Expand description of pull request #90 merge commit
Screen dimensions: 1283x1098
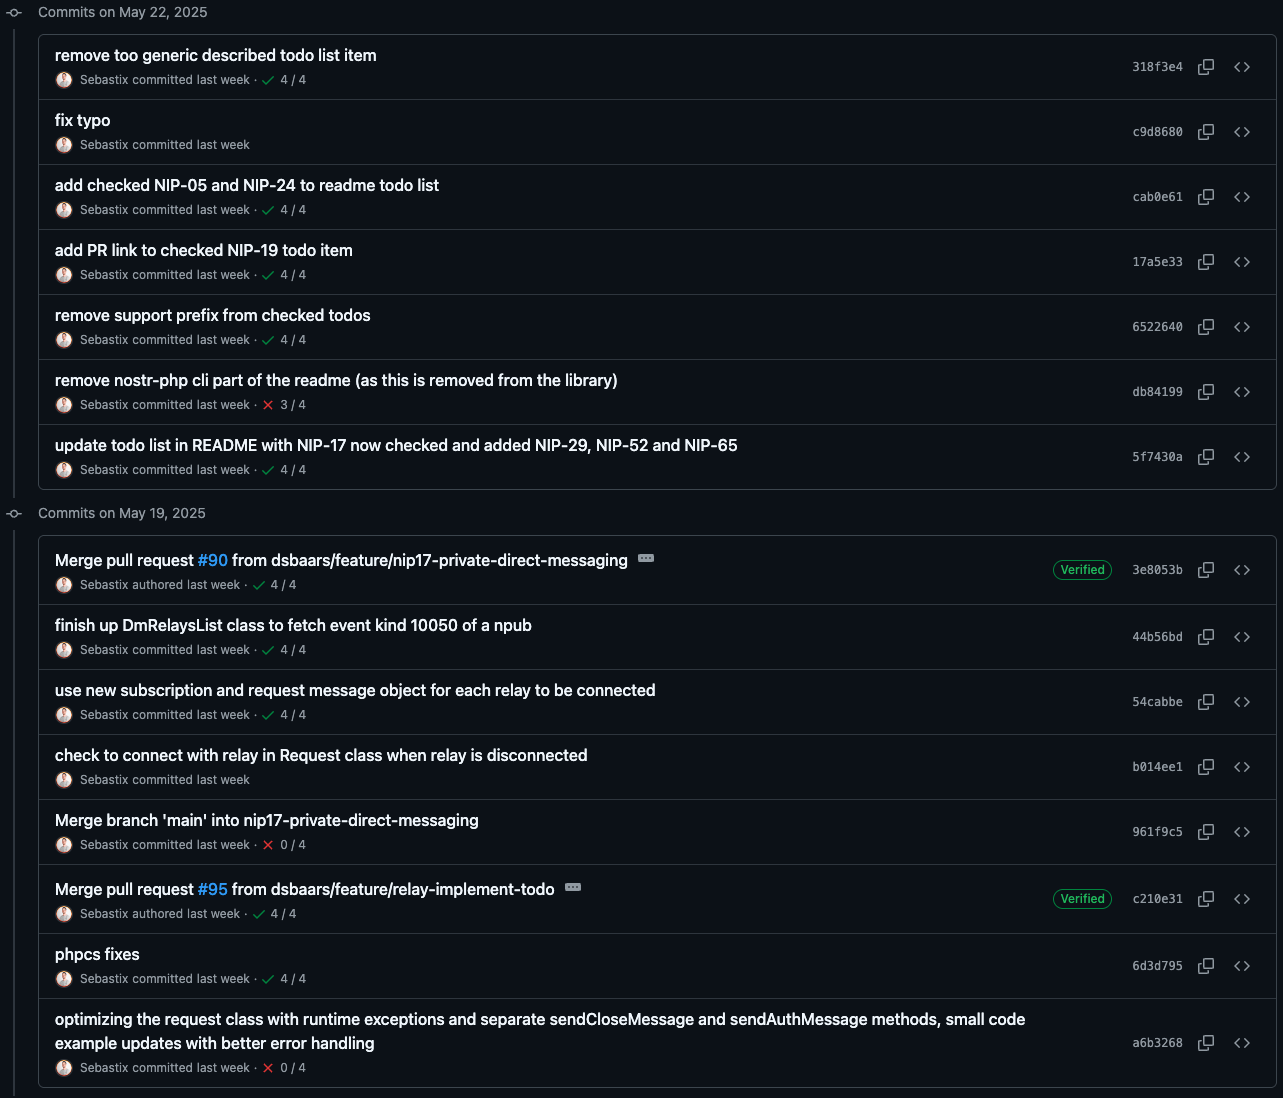(x=646, y=558)
